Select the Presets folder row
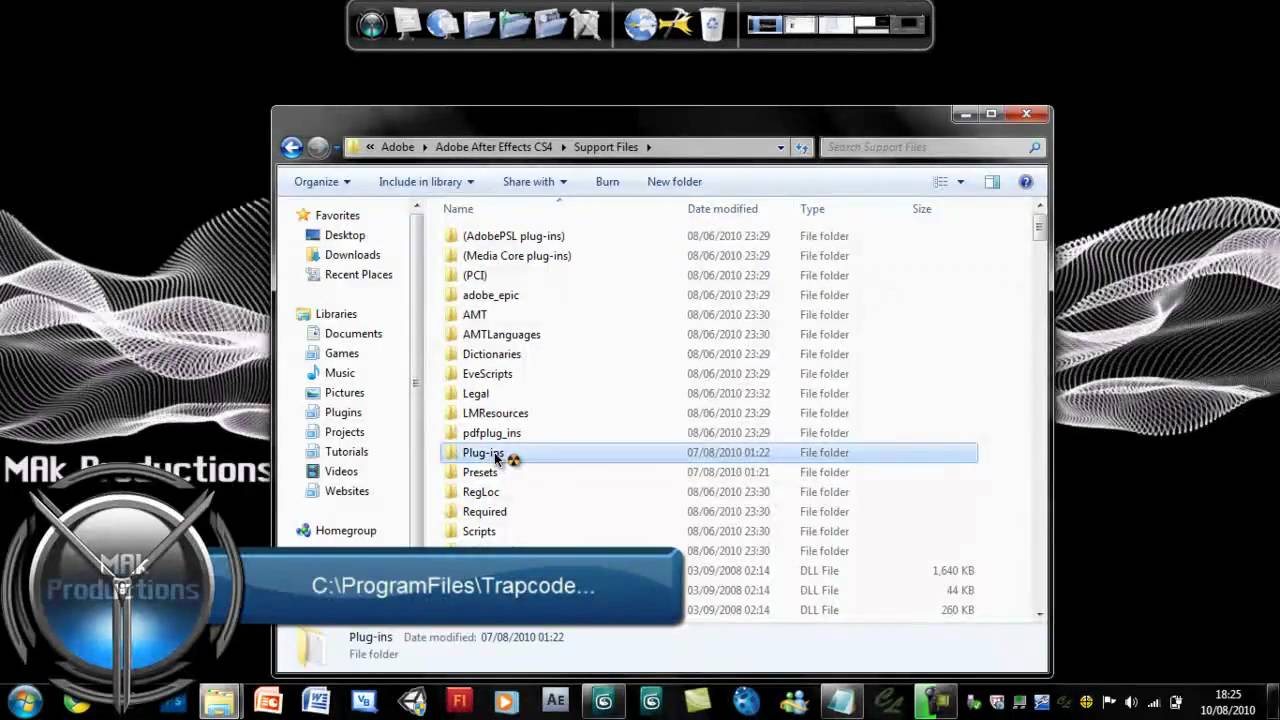The width and height of the screenshot is (1280, 720). (x=709, y=472)
